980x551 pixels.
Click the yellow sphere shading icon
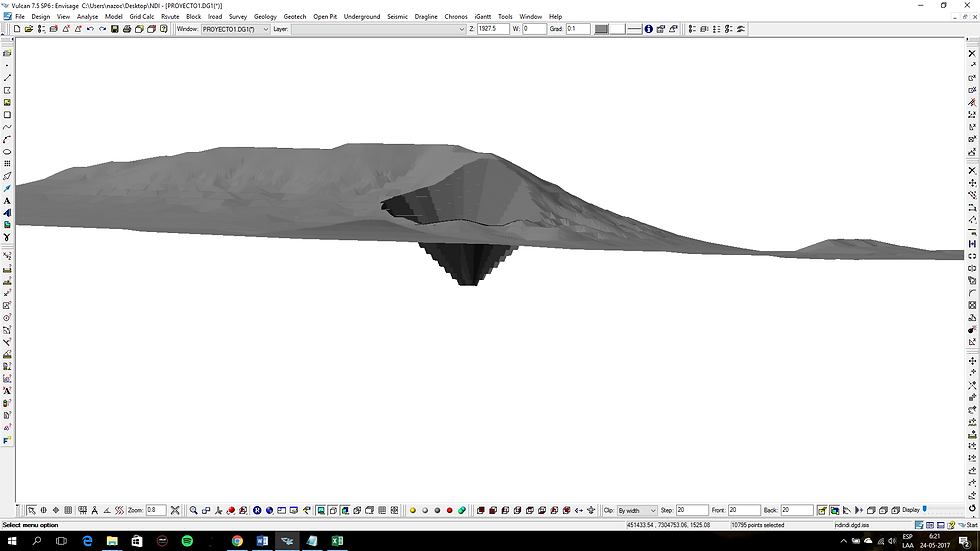point(412,510)
